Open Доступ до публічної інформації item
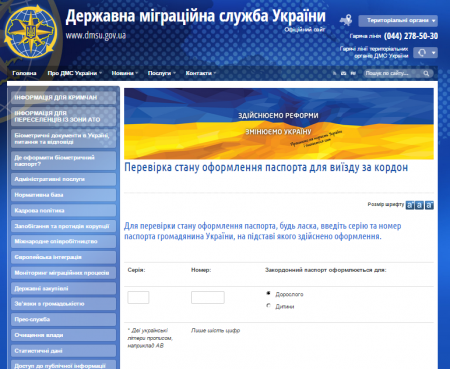Screen dimensions: 450x369 pyautogui.click(x=63, y=364)
